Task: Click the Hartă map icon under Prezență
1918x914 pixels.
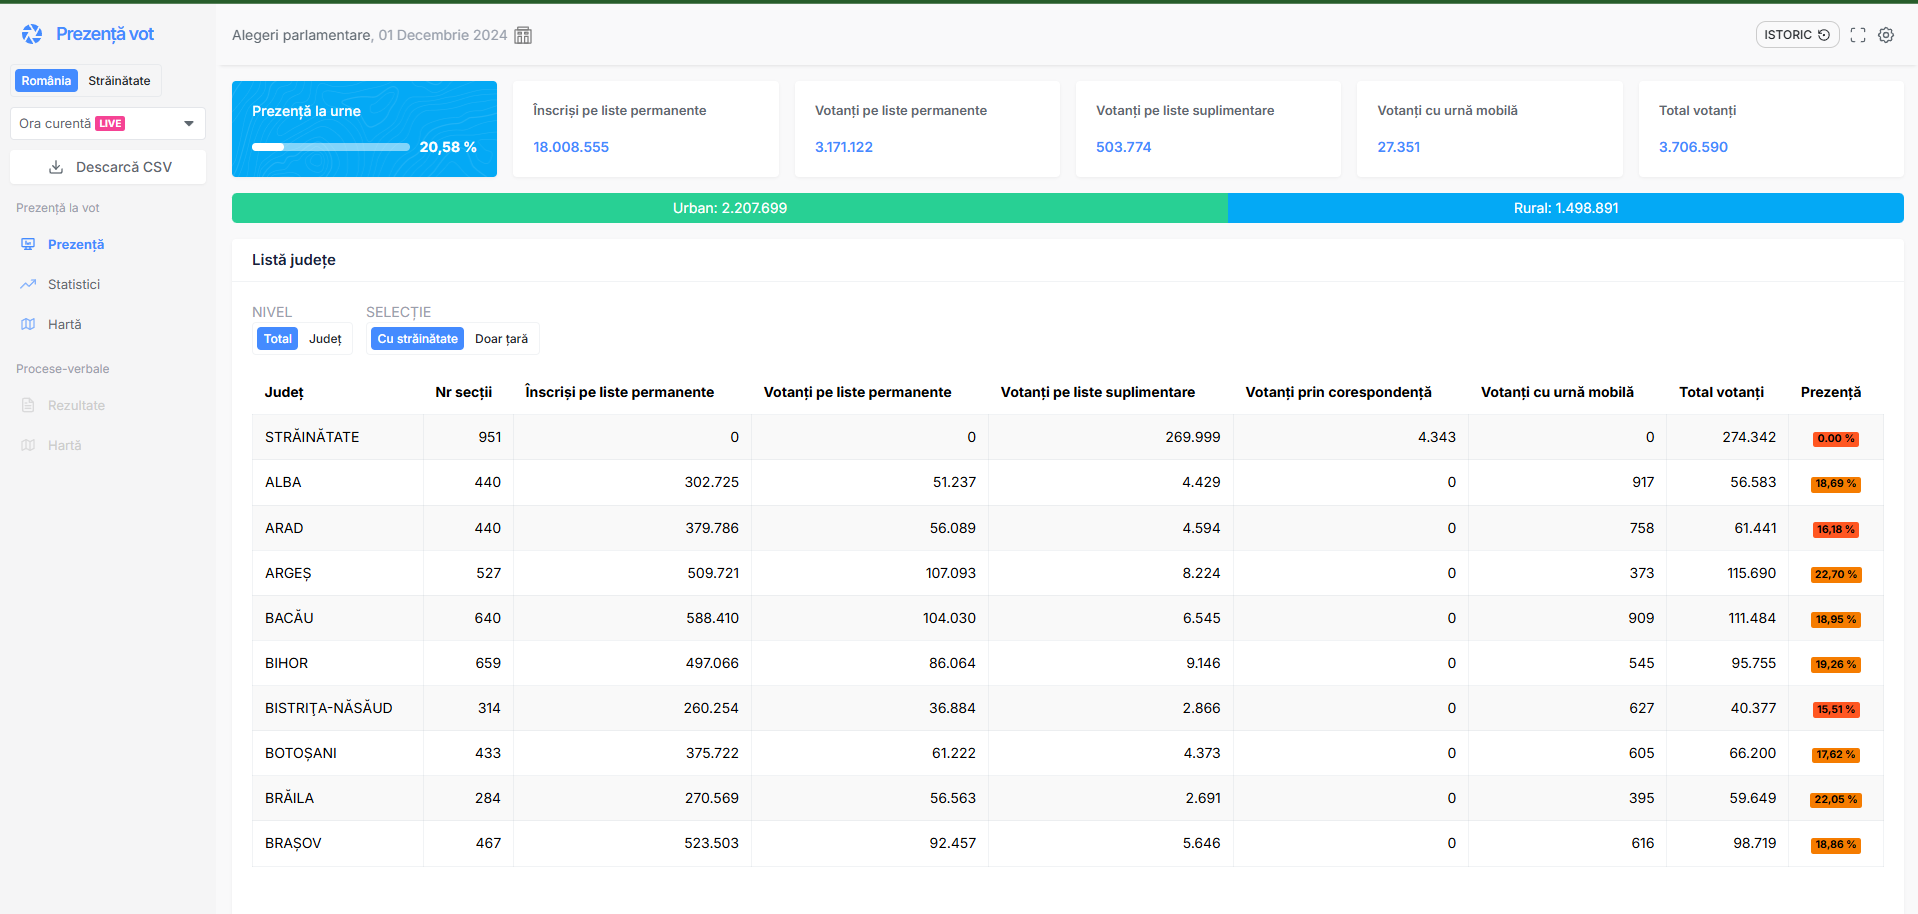Action: tap(28, 325)
